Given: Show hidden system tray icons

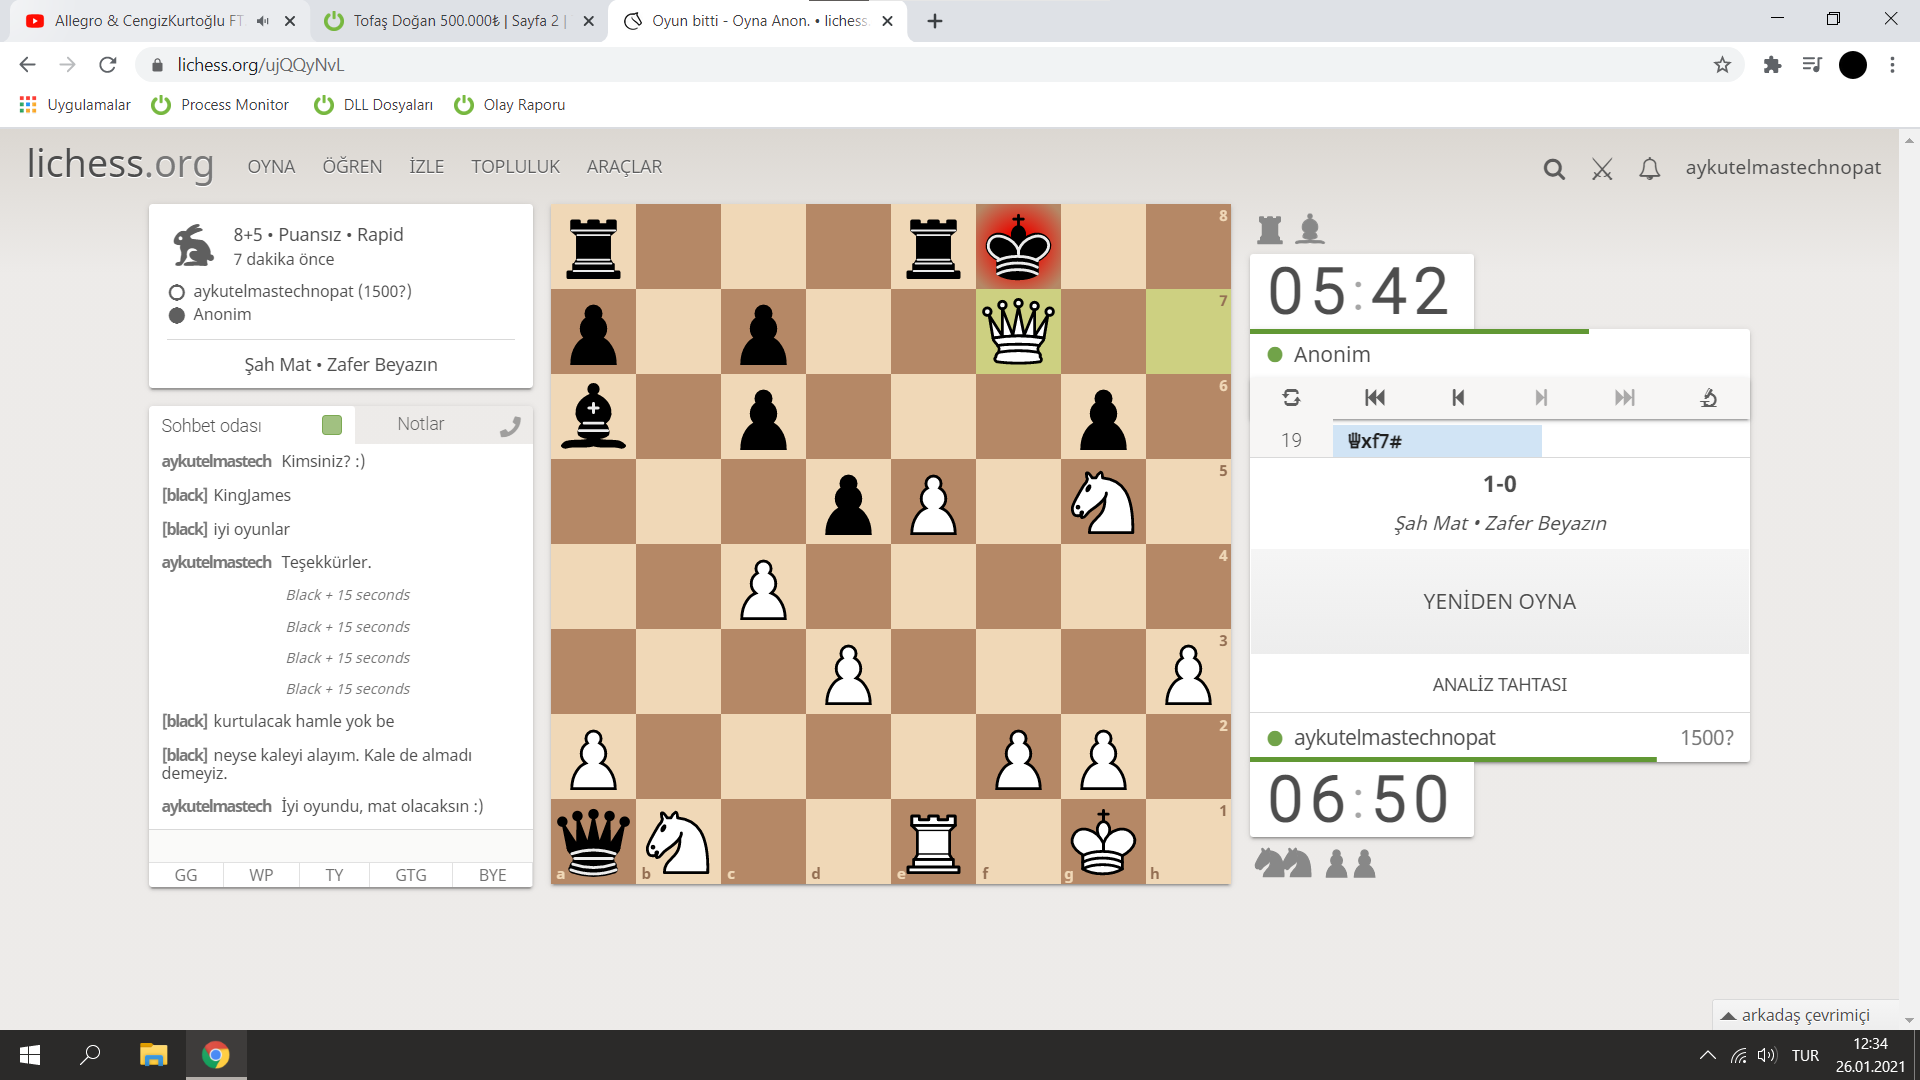Looking at the screenshot, I should click(1707, 1055).
